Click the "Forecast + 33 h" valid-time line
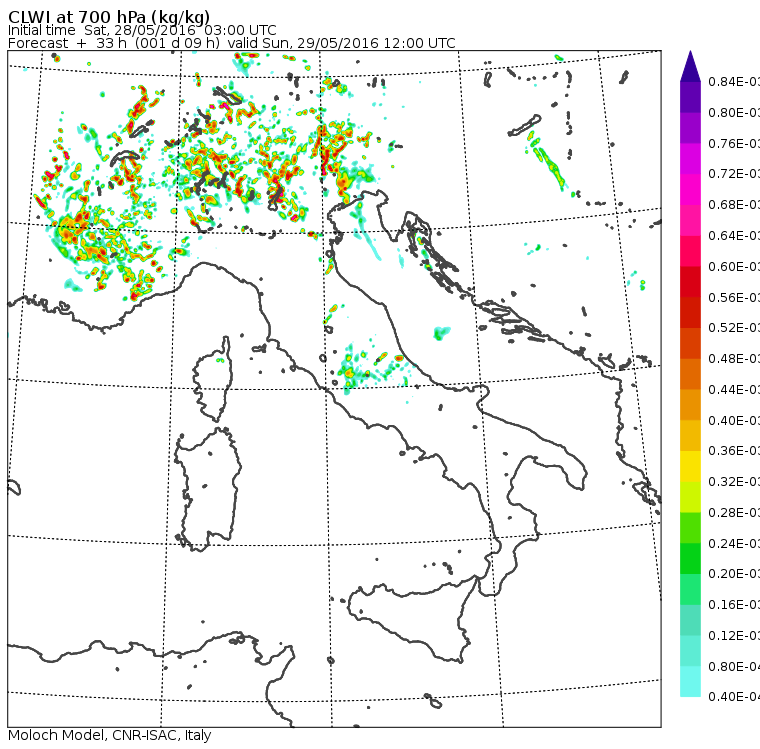 click(x=232, y=43)
